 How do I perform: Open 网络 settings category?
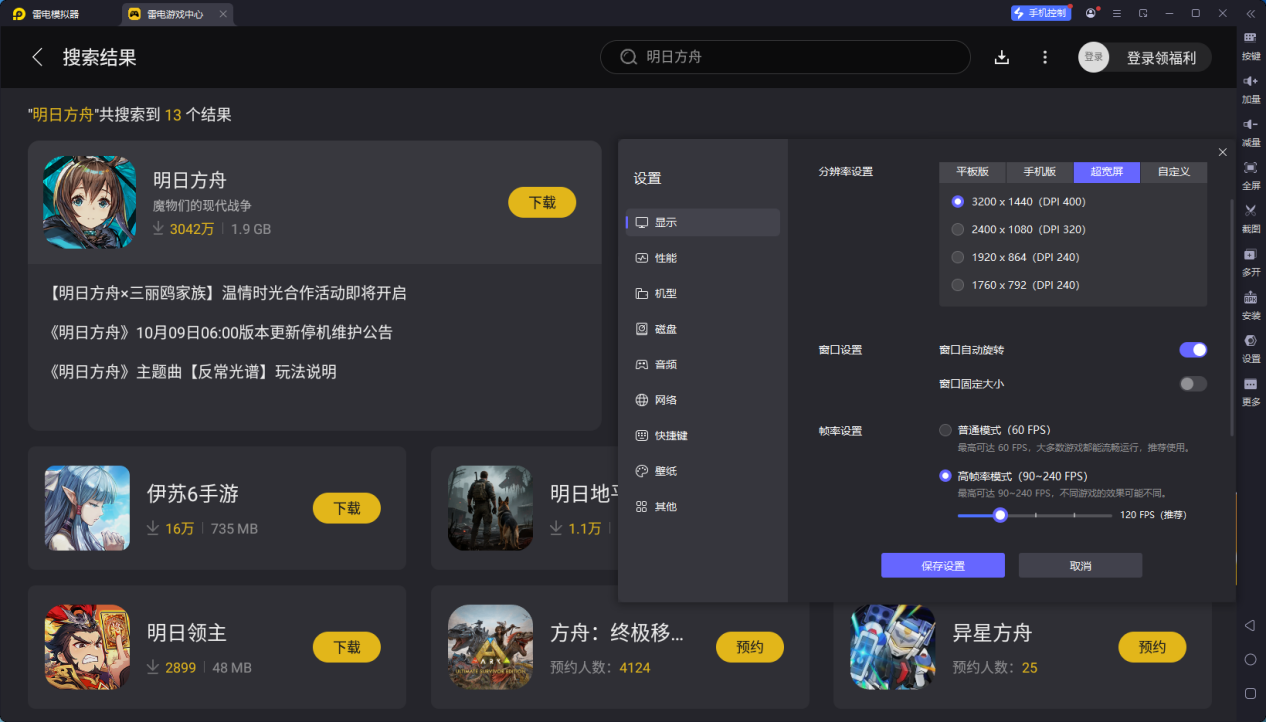[x=703, y=400]
